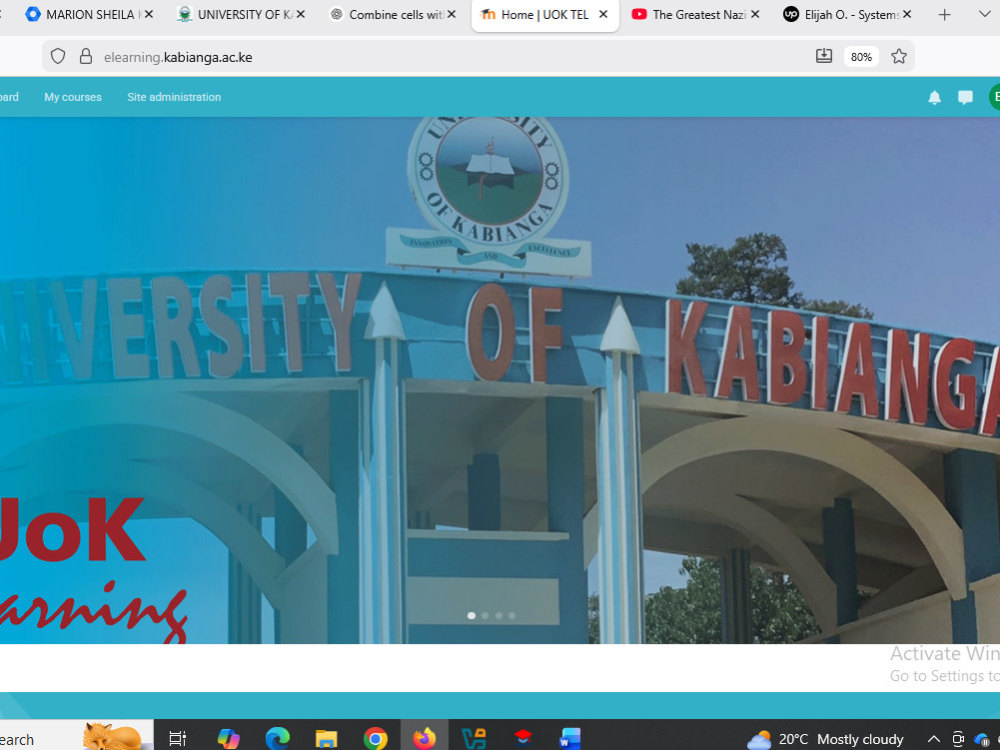The width and height of the screenshot is (1000, 750).
Task: Select the third carousel slide indicator
Action: (499, 615)
